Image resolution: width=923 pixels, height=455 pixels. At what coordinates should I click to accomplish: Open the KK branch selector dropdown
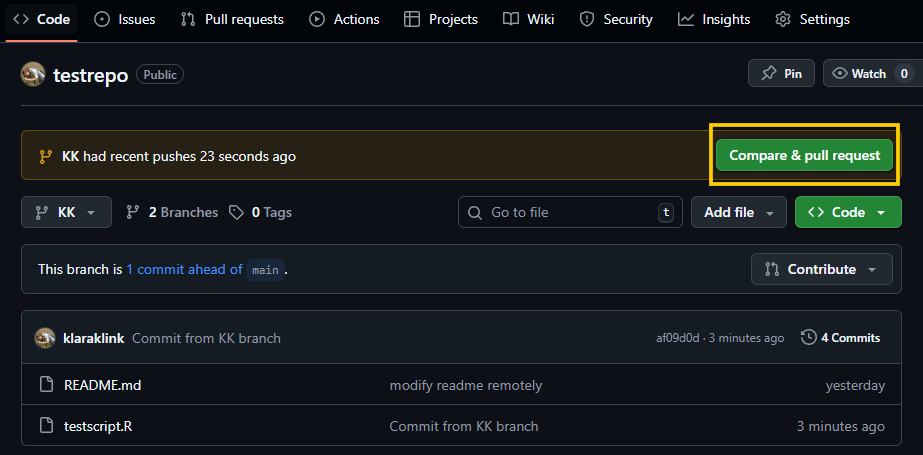pyautogui.click(x=66, y=212)
